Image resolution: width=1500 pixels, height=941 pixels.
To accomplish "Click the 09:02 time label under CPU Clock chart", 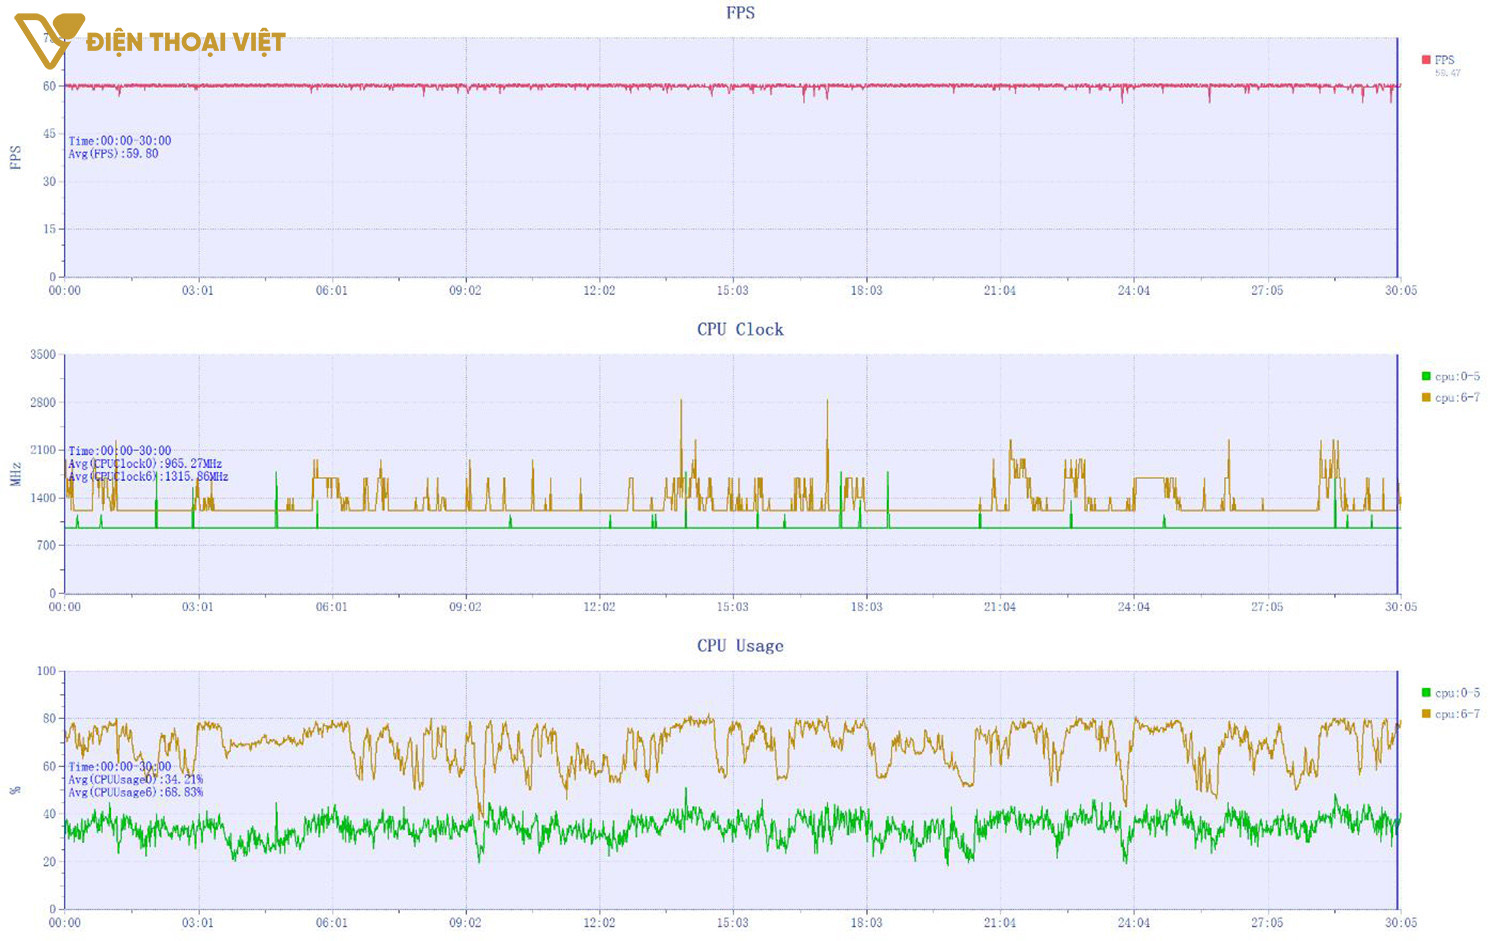I will [x=465, y=607].
